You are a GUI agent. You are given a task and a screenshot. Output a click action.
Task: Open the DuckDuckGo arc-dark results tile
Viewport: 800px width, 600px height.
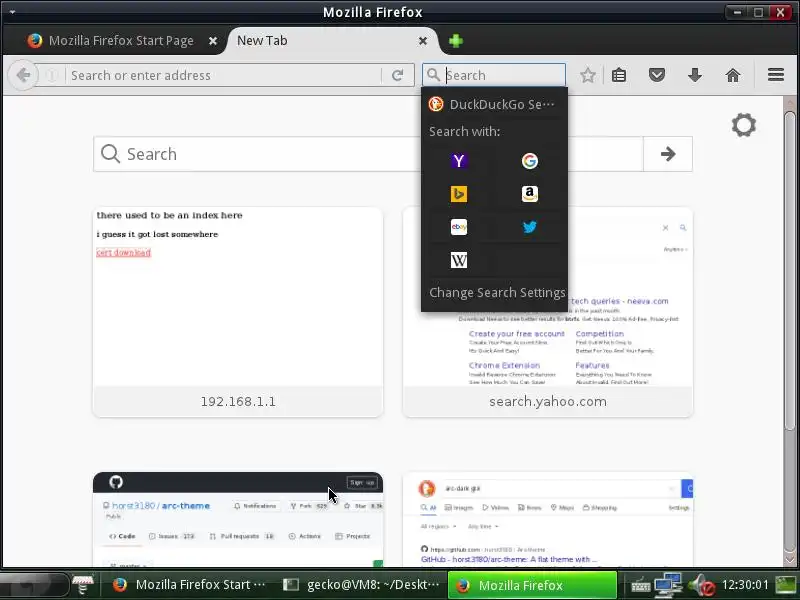548,519
